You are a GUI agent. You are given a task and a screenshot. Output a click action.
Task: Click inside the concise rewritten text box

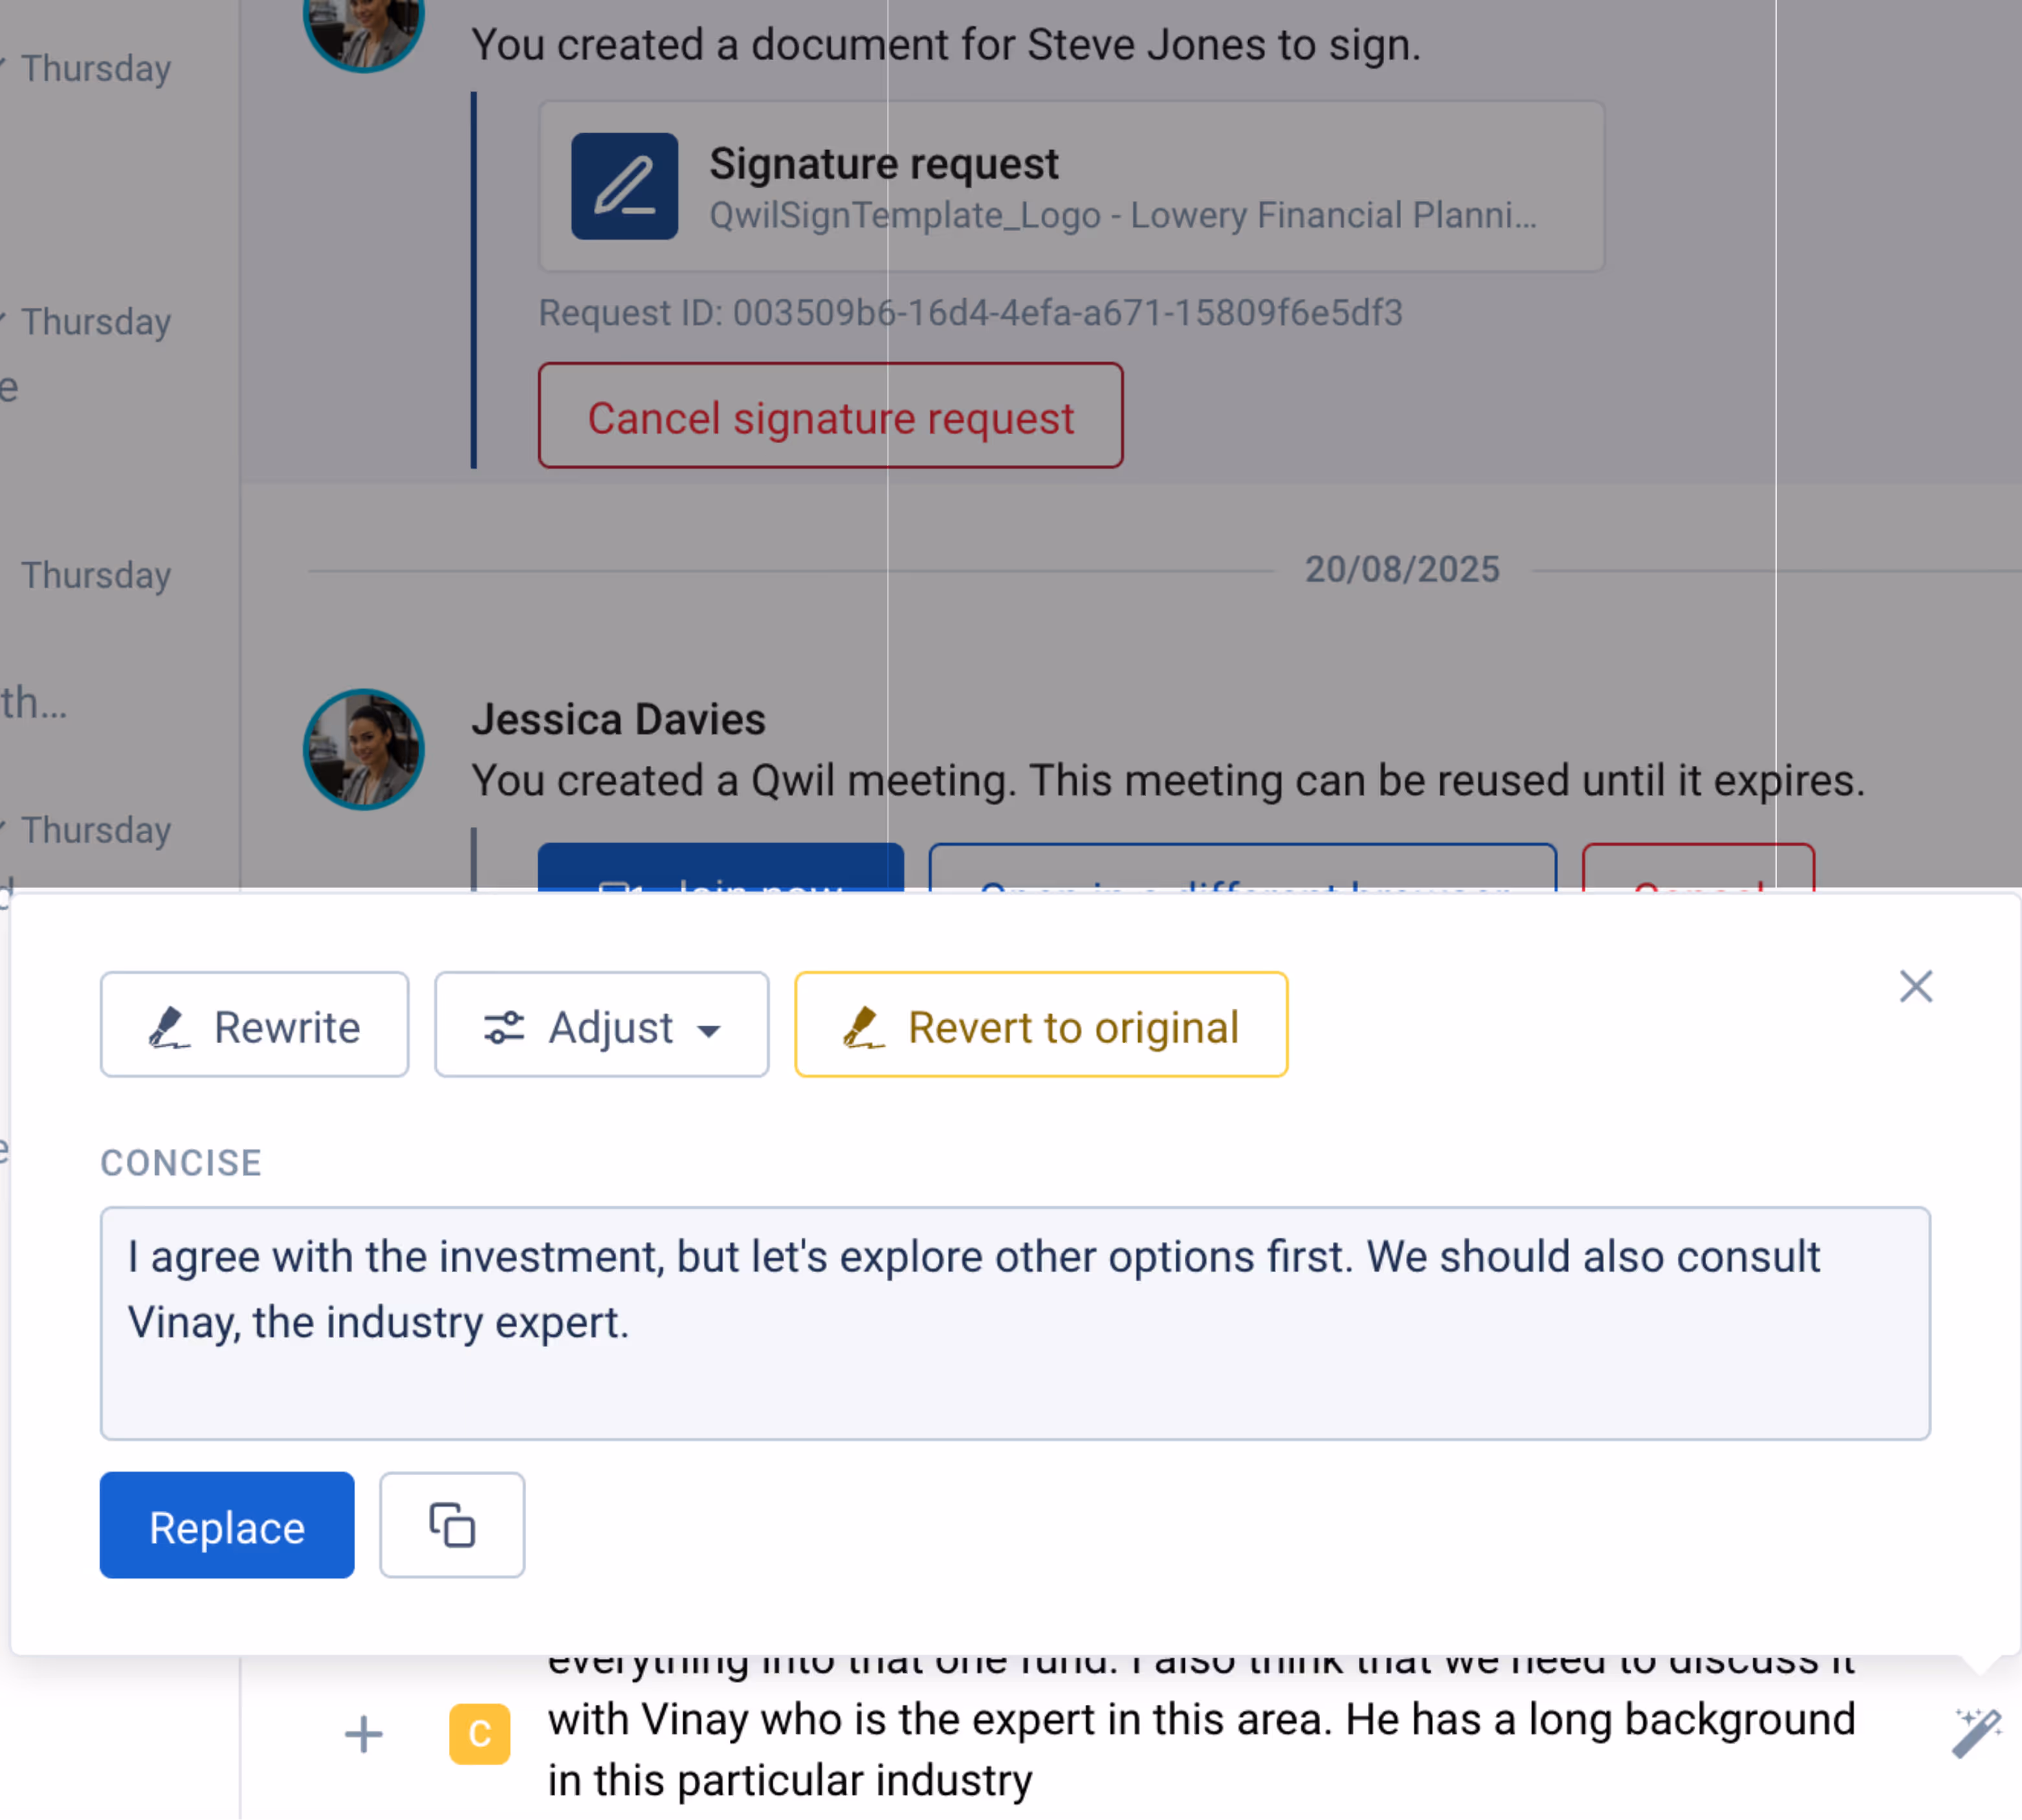(1014, 1322)
